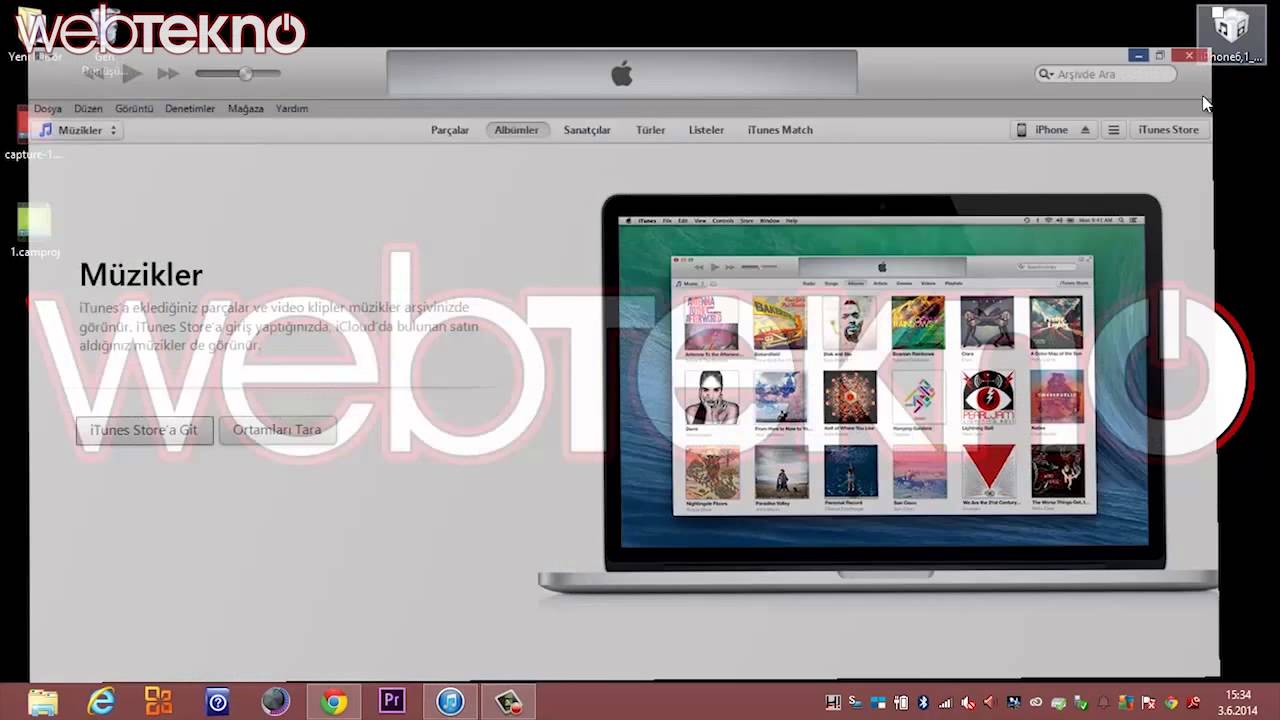Switch to the Sanatçılar tab
The width and height of the screenshot is (1280, 720).
(587, 130)
